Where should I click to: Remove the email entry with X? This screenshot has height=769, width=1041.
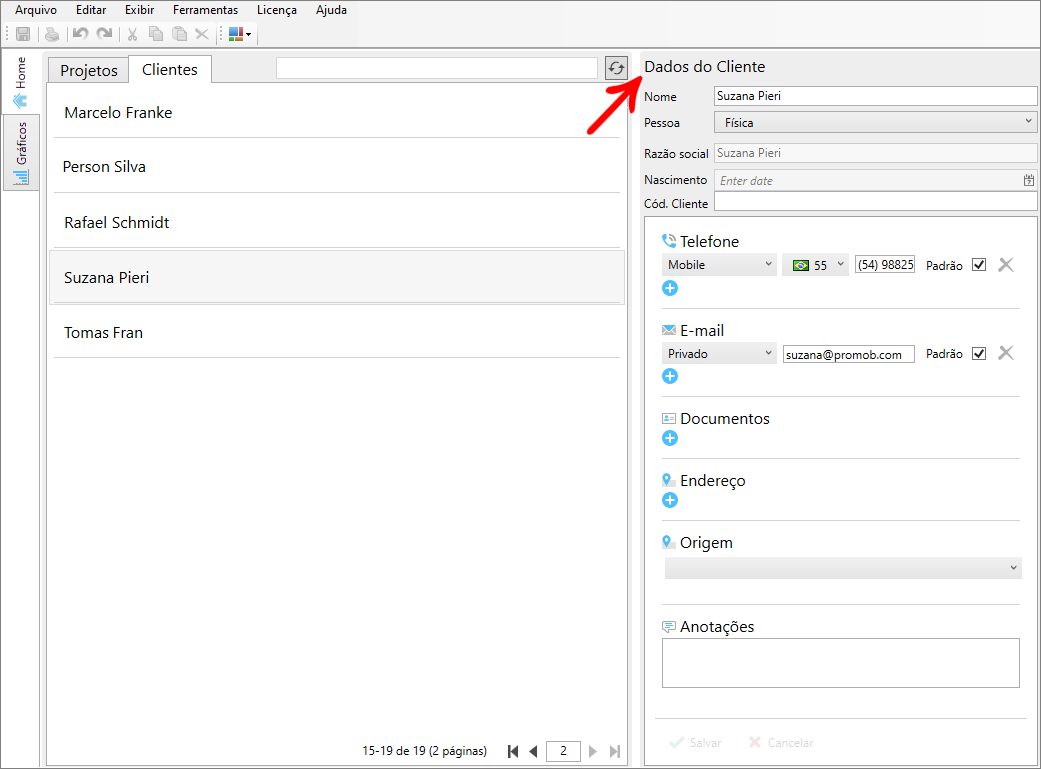(x=1006, y=353)
